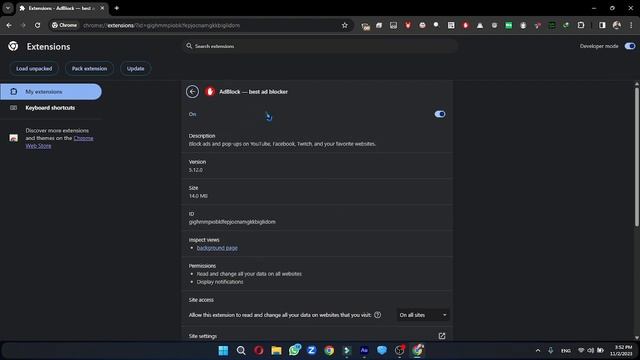
Task: Open WhatsApp from the taskbar
Action: tap(294, 350)
